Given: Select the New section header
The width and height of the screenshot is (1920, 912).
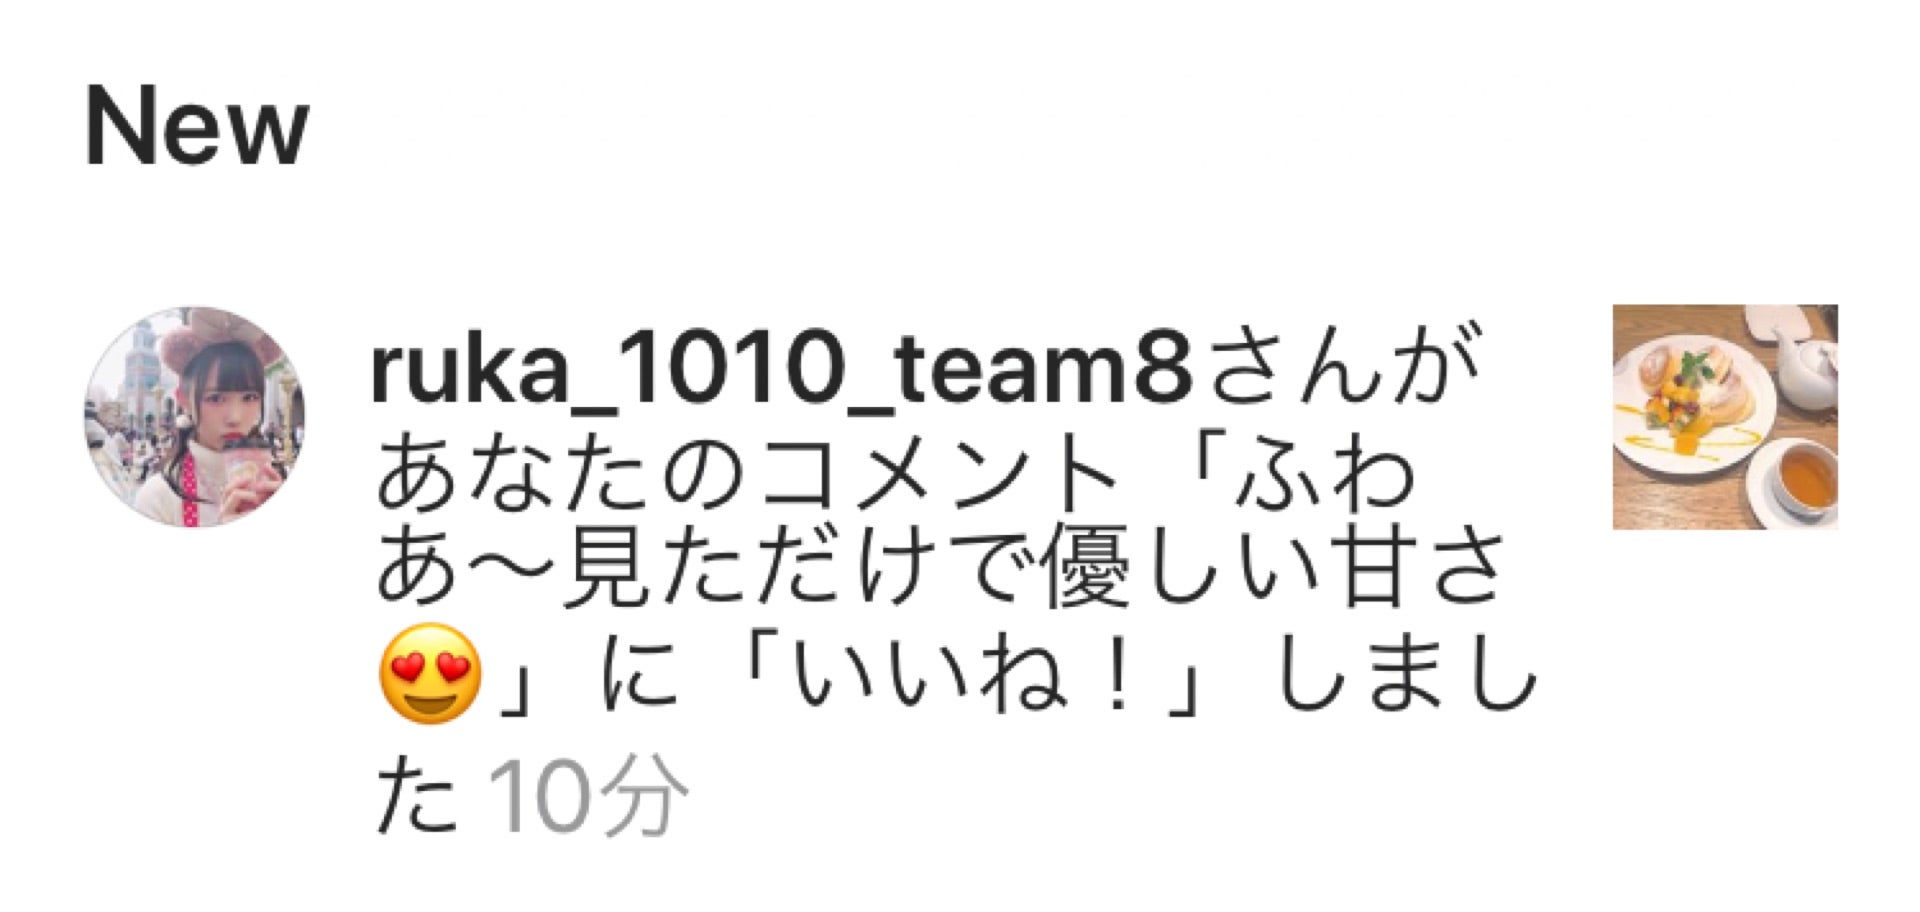Looking at the screenshot, I should pyautogui.click(x=197, y=127).
